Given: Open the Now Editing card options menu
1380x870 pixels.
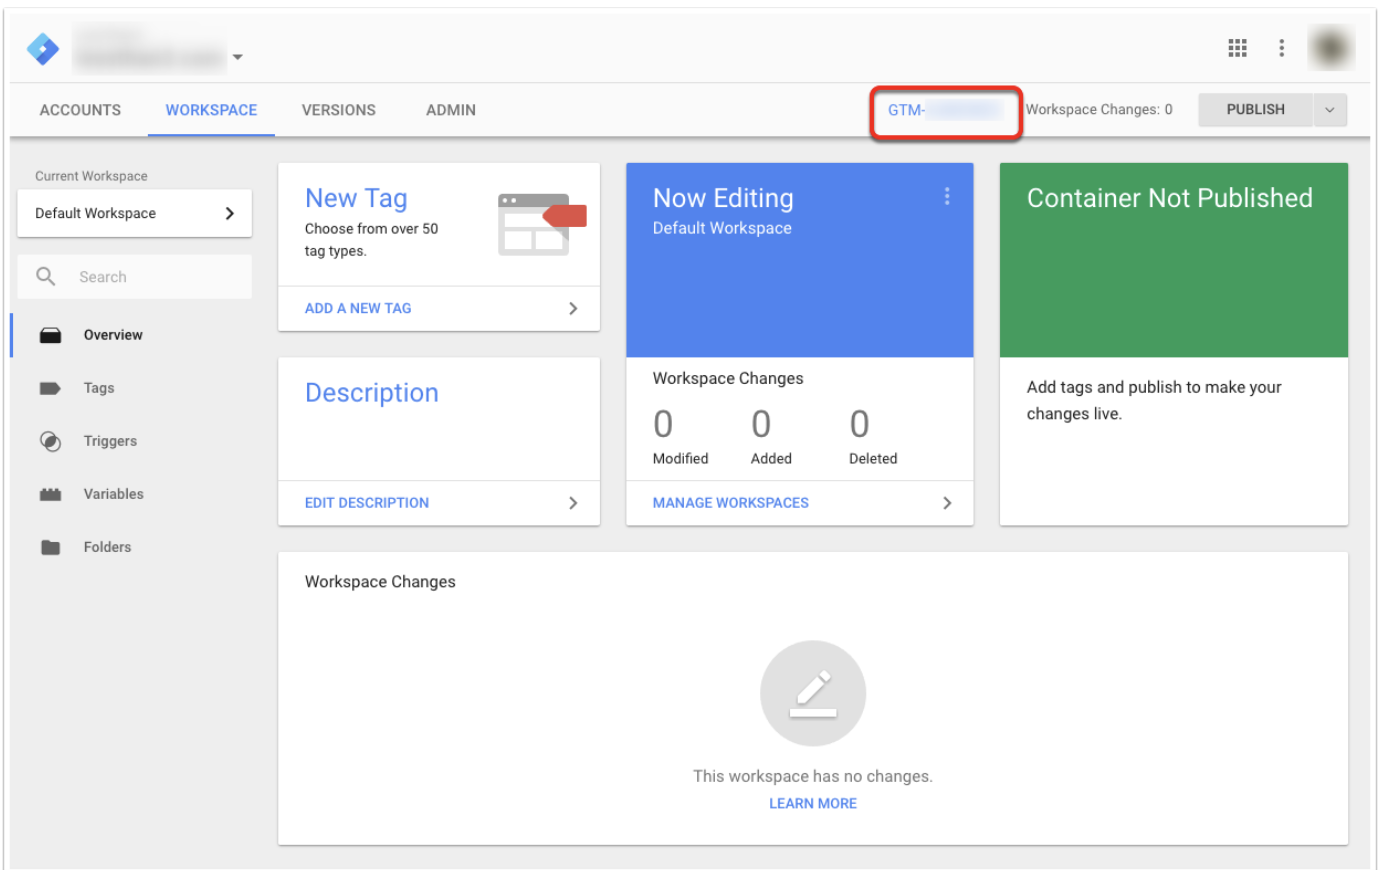Looking at the screenshot, I should (x=947, y=197).
